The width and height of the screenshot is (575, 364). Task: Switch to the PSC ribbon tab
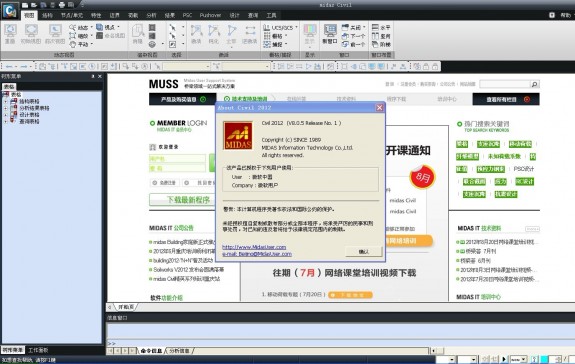pyautogui.click(x=187, y=15)
